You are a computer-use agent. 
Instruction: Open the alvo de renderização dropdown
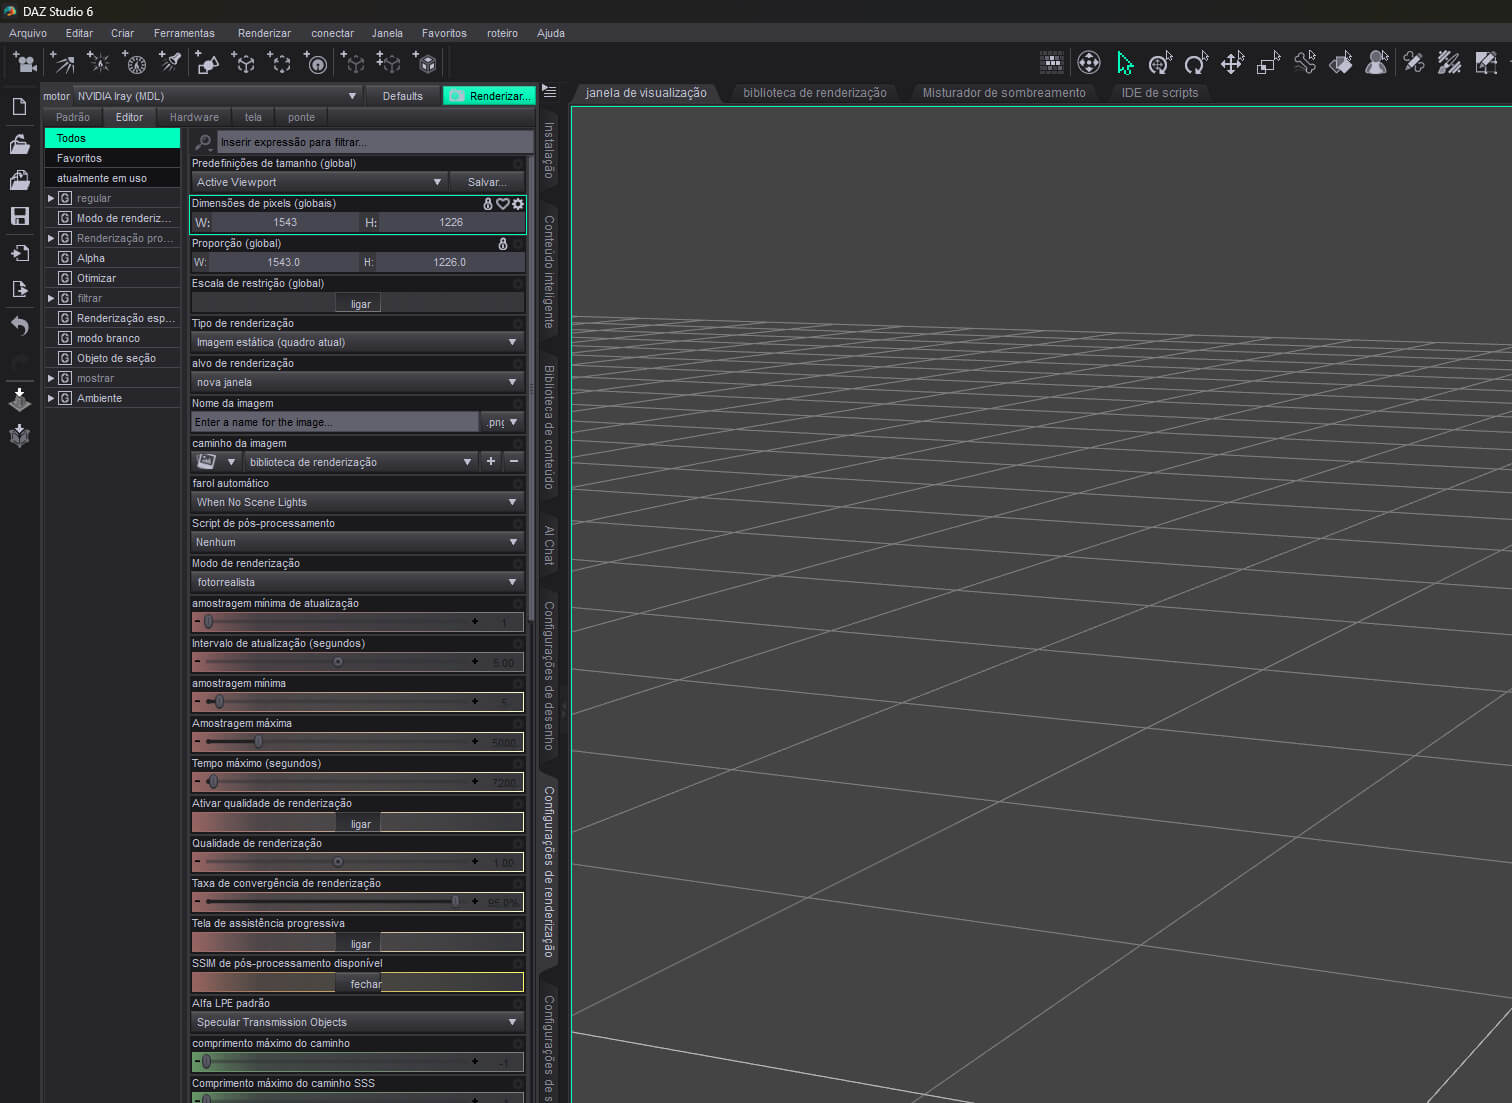(358, 382)
